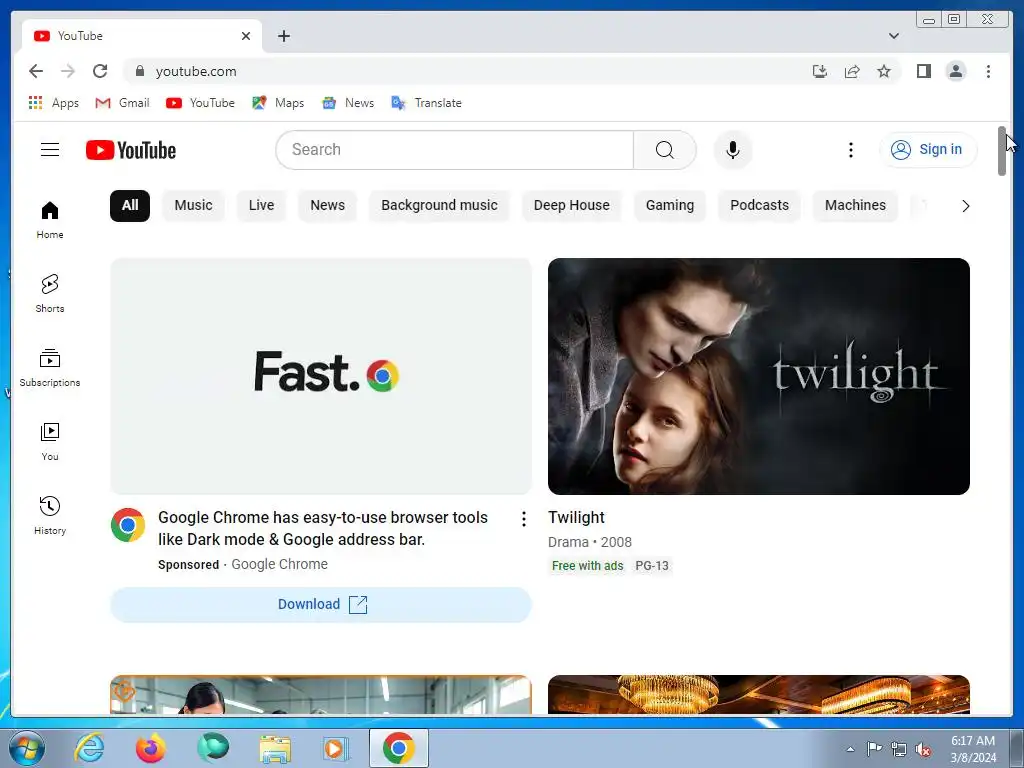Open Shorts from the sidebar
This screenshot has height=768, width=1024.
pos(50,294)
